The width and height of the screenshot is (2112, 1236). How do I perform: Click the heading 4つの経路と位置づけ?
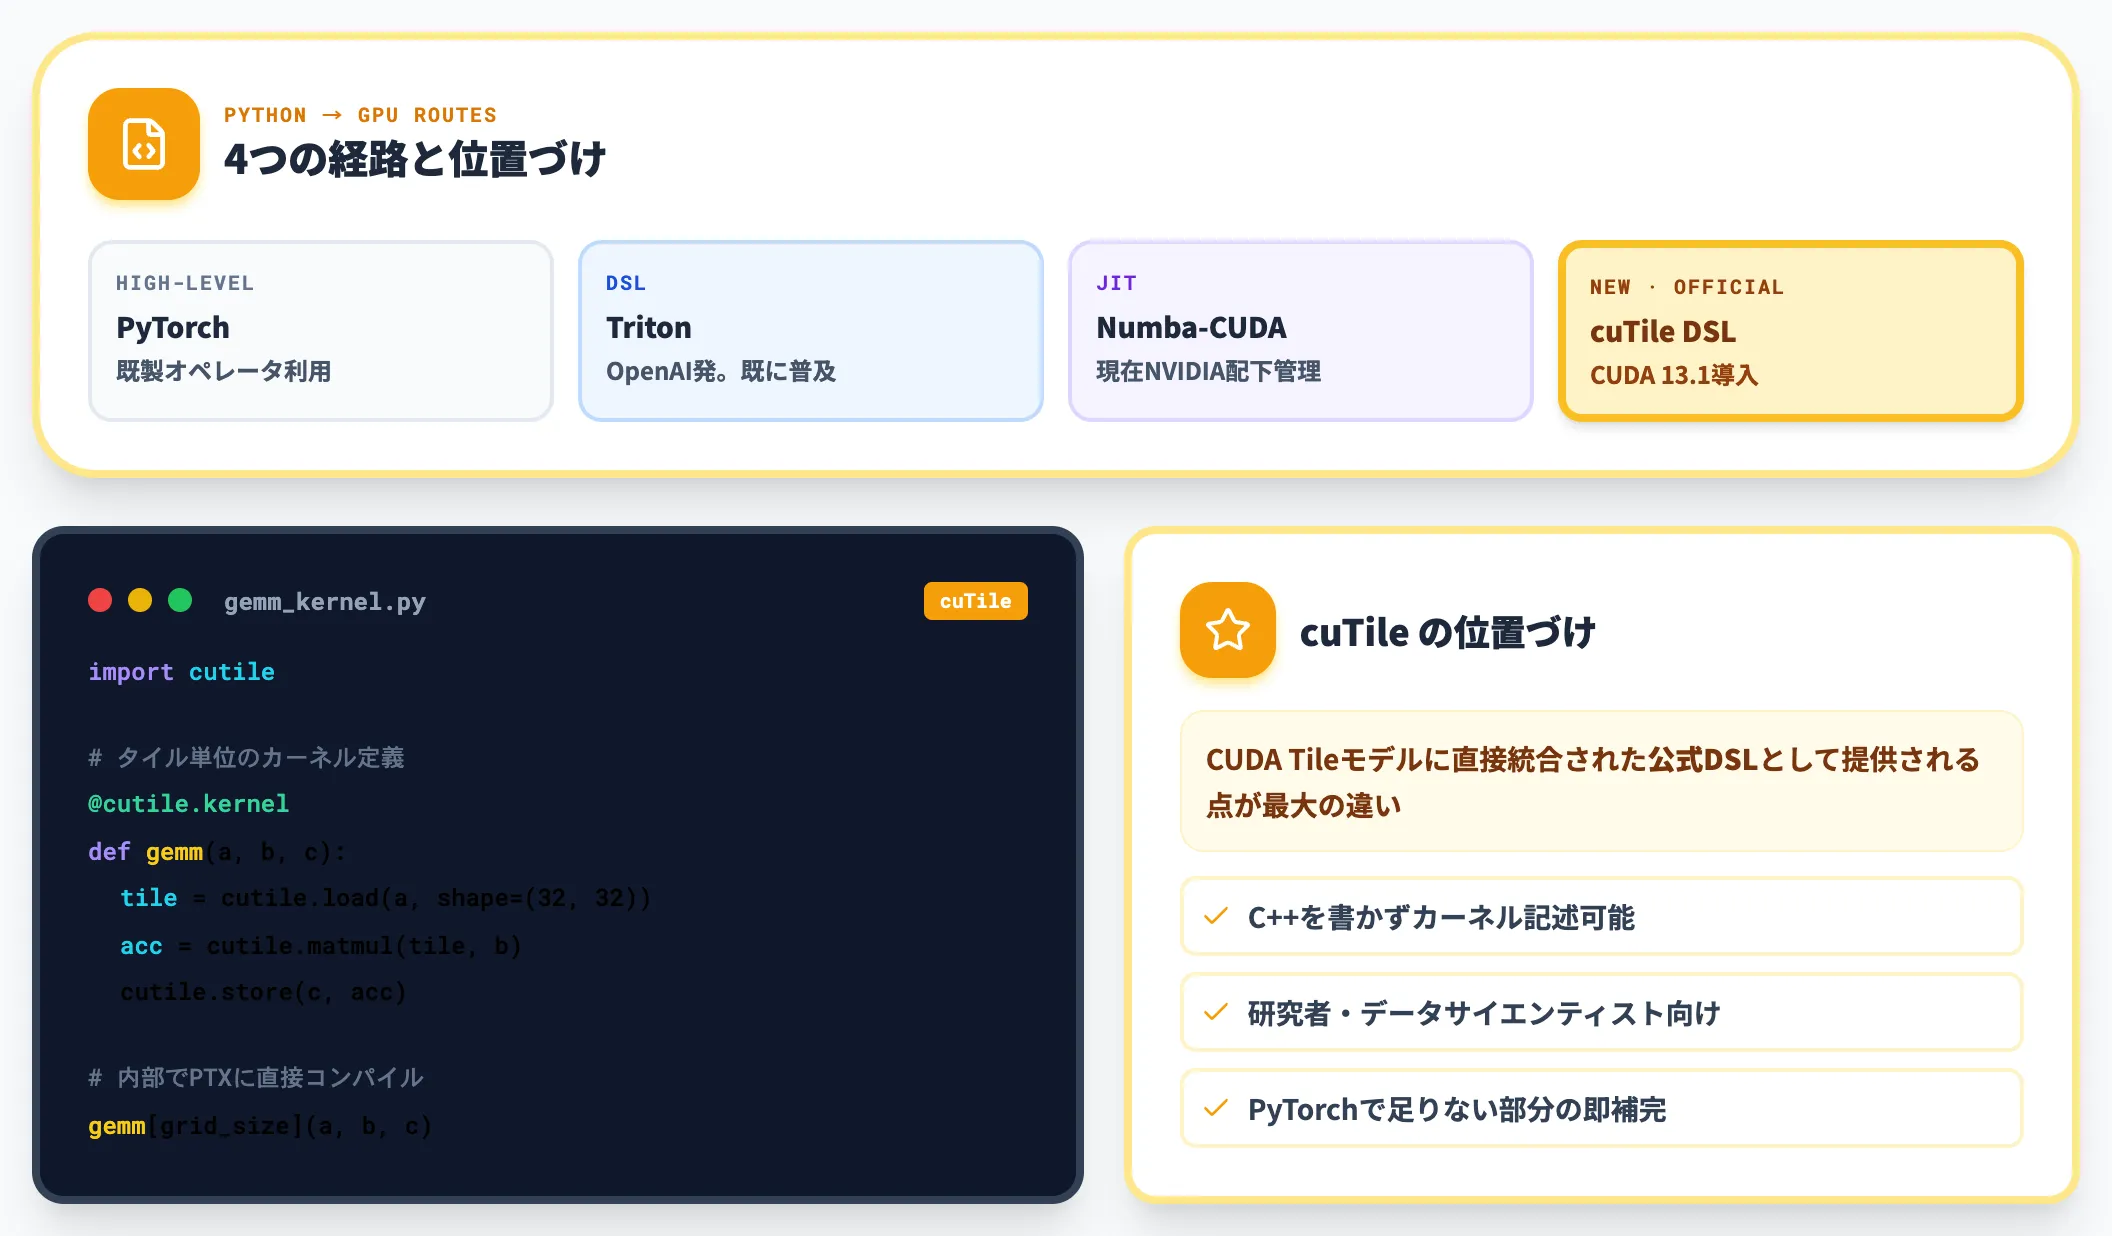[x=415, y=160]
